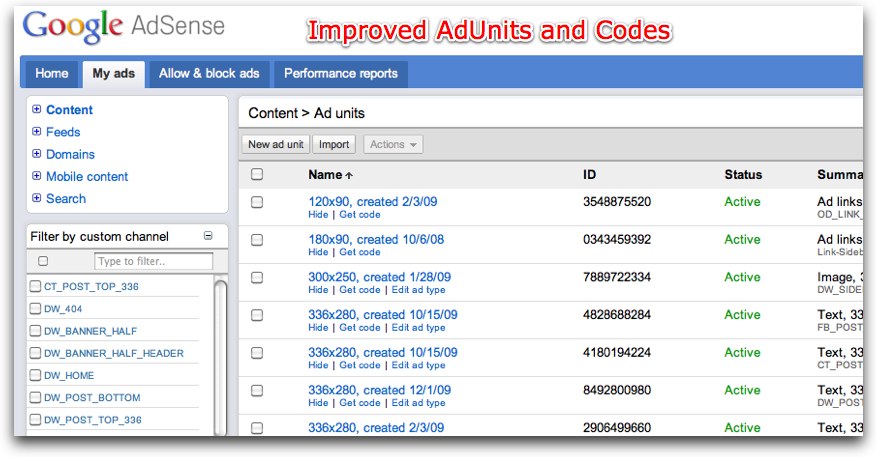
Task: Toggle CT_POST_TOP_336 channel filter
Action: (x=36, y=287)
